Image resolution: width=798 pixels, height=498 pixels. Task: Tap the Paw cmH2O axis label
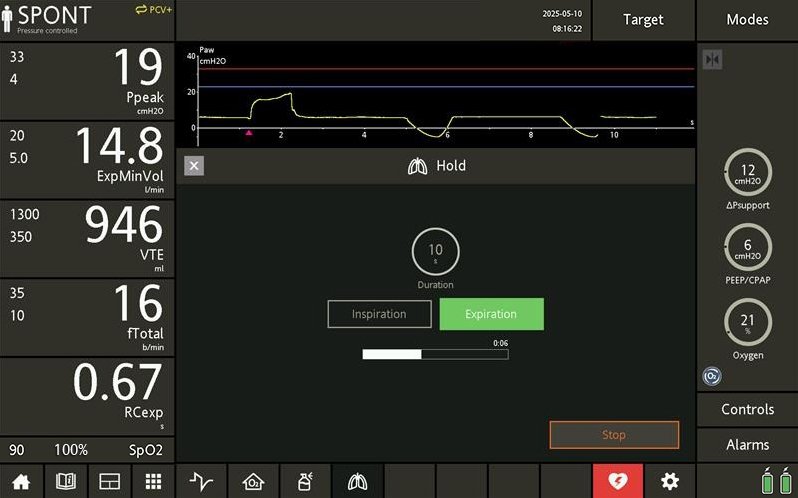pyautogui.click(x=212, y=55)
